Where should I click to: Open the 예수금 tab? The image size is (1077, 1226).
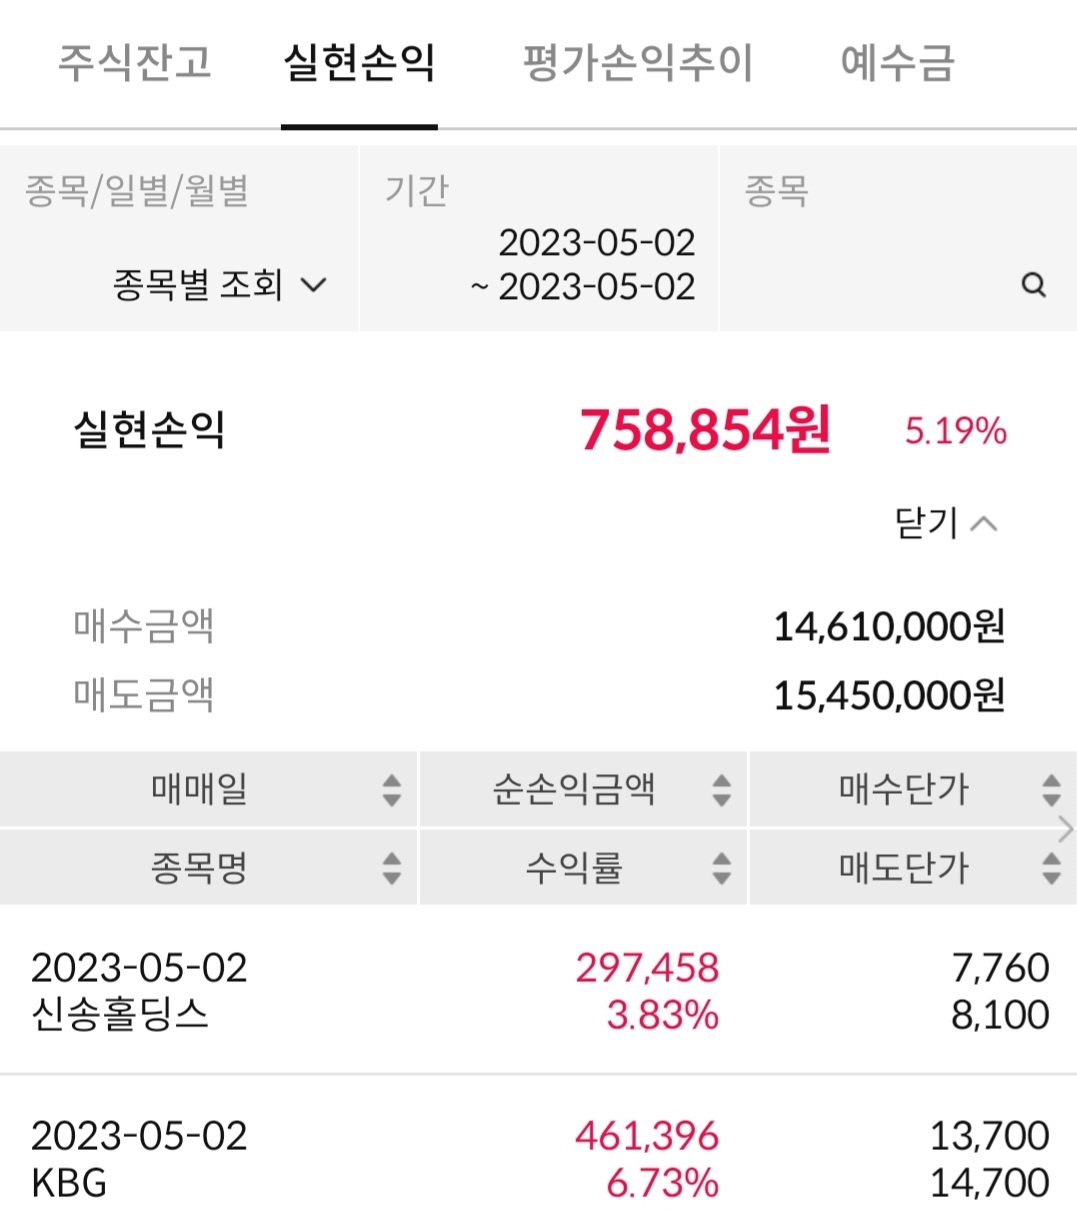coord(898,62)
